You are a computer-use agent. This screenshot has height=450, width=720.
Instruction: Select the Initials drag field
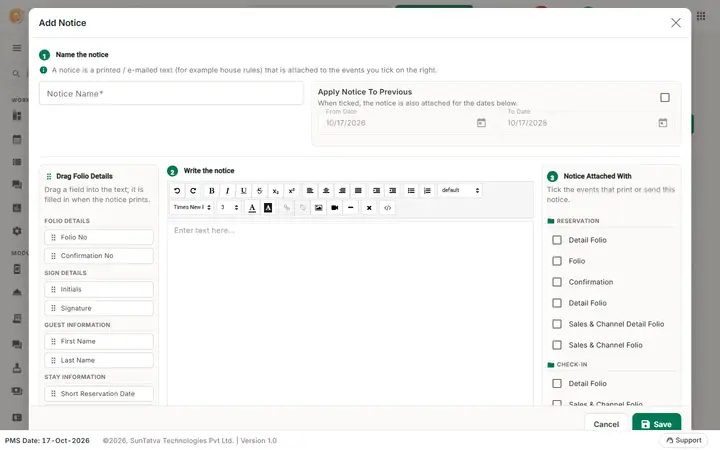pos(99,289)
